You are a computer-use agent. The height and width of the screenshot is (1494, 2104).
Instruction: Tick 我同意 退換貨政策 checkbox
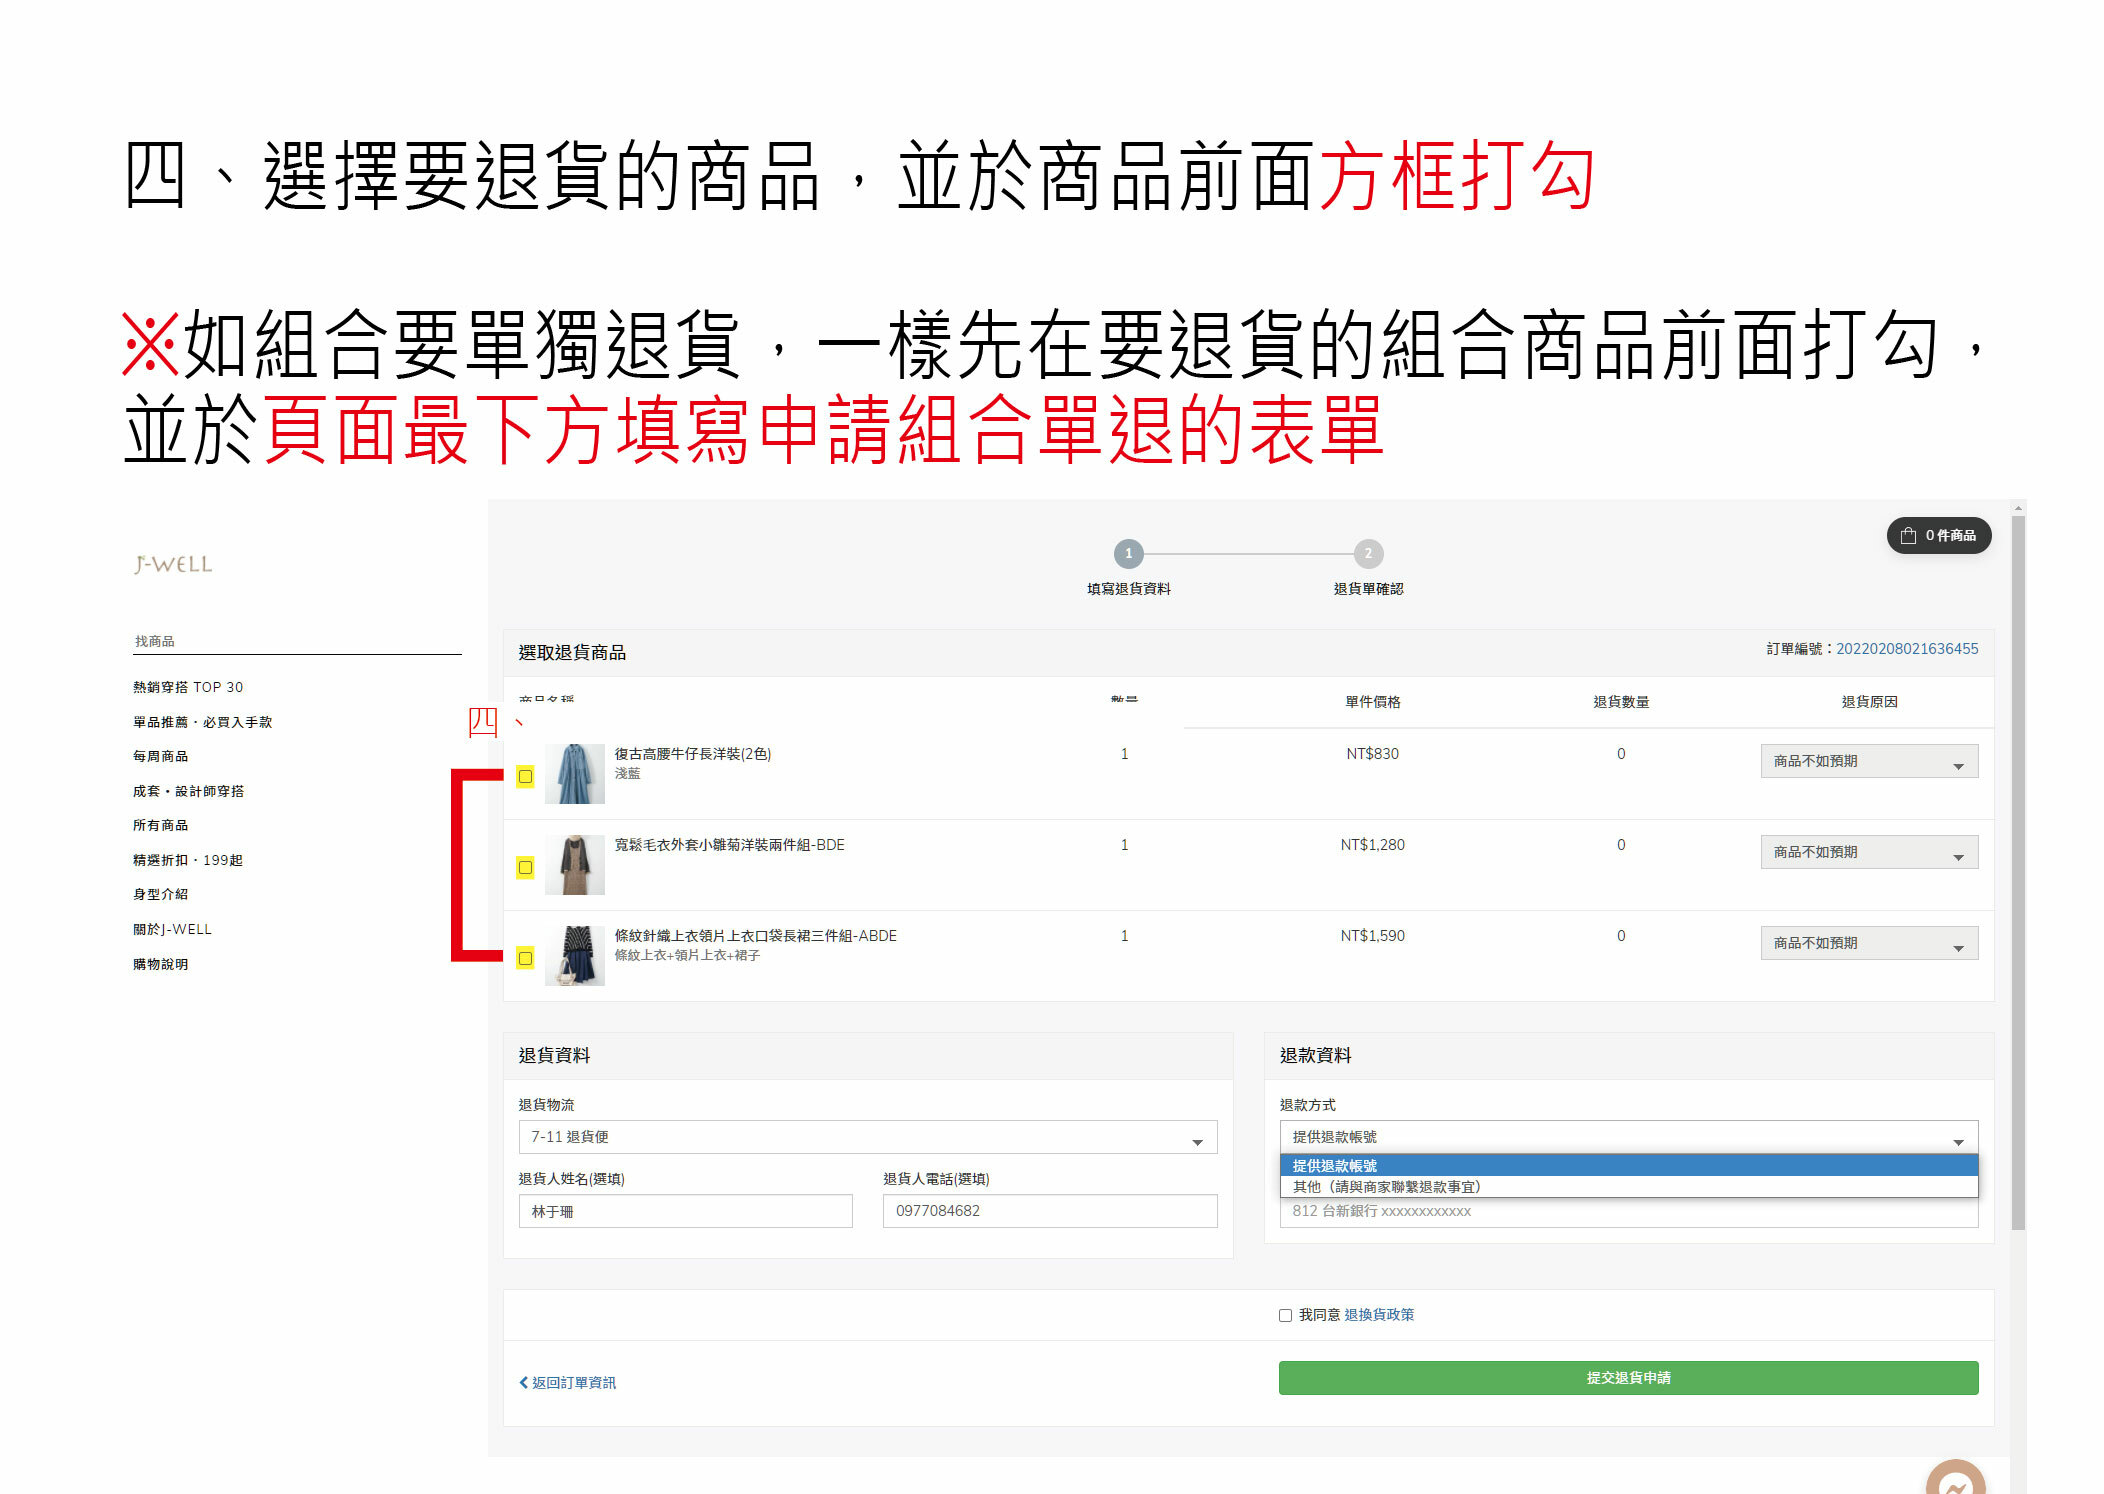(1285, 1315)
